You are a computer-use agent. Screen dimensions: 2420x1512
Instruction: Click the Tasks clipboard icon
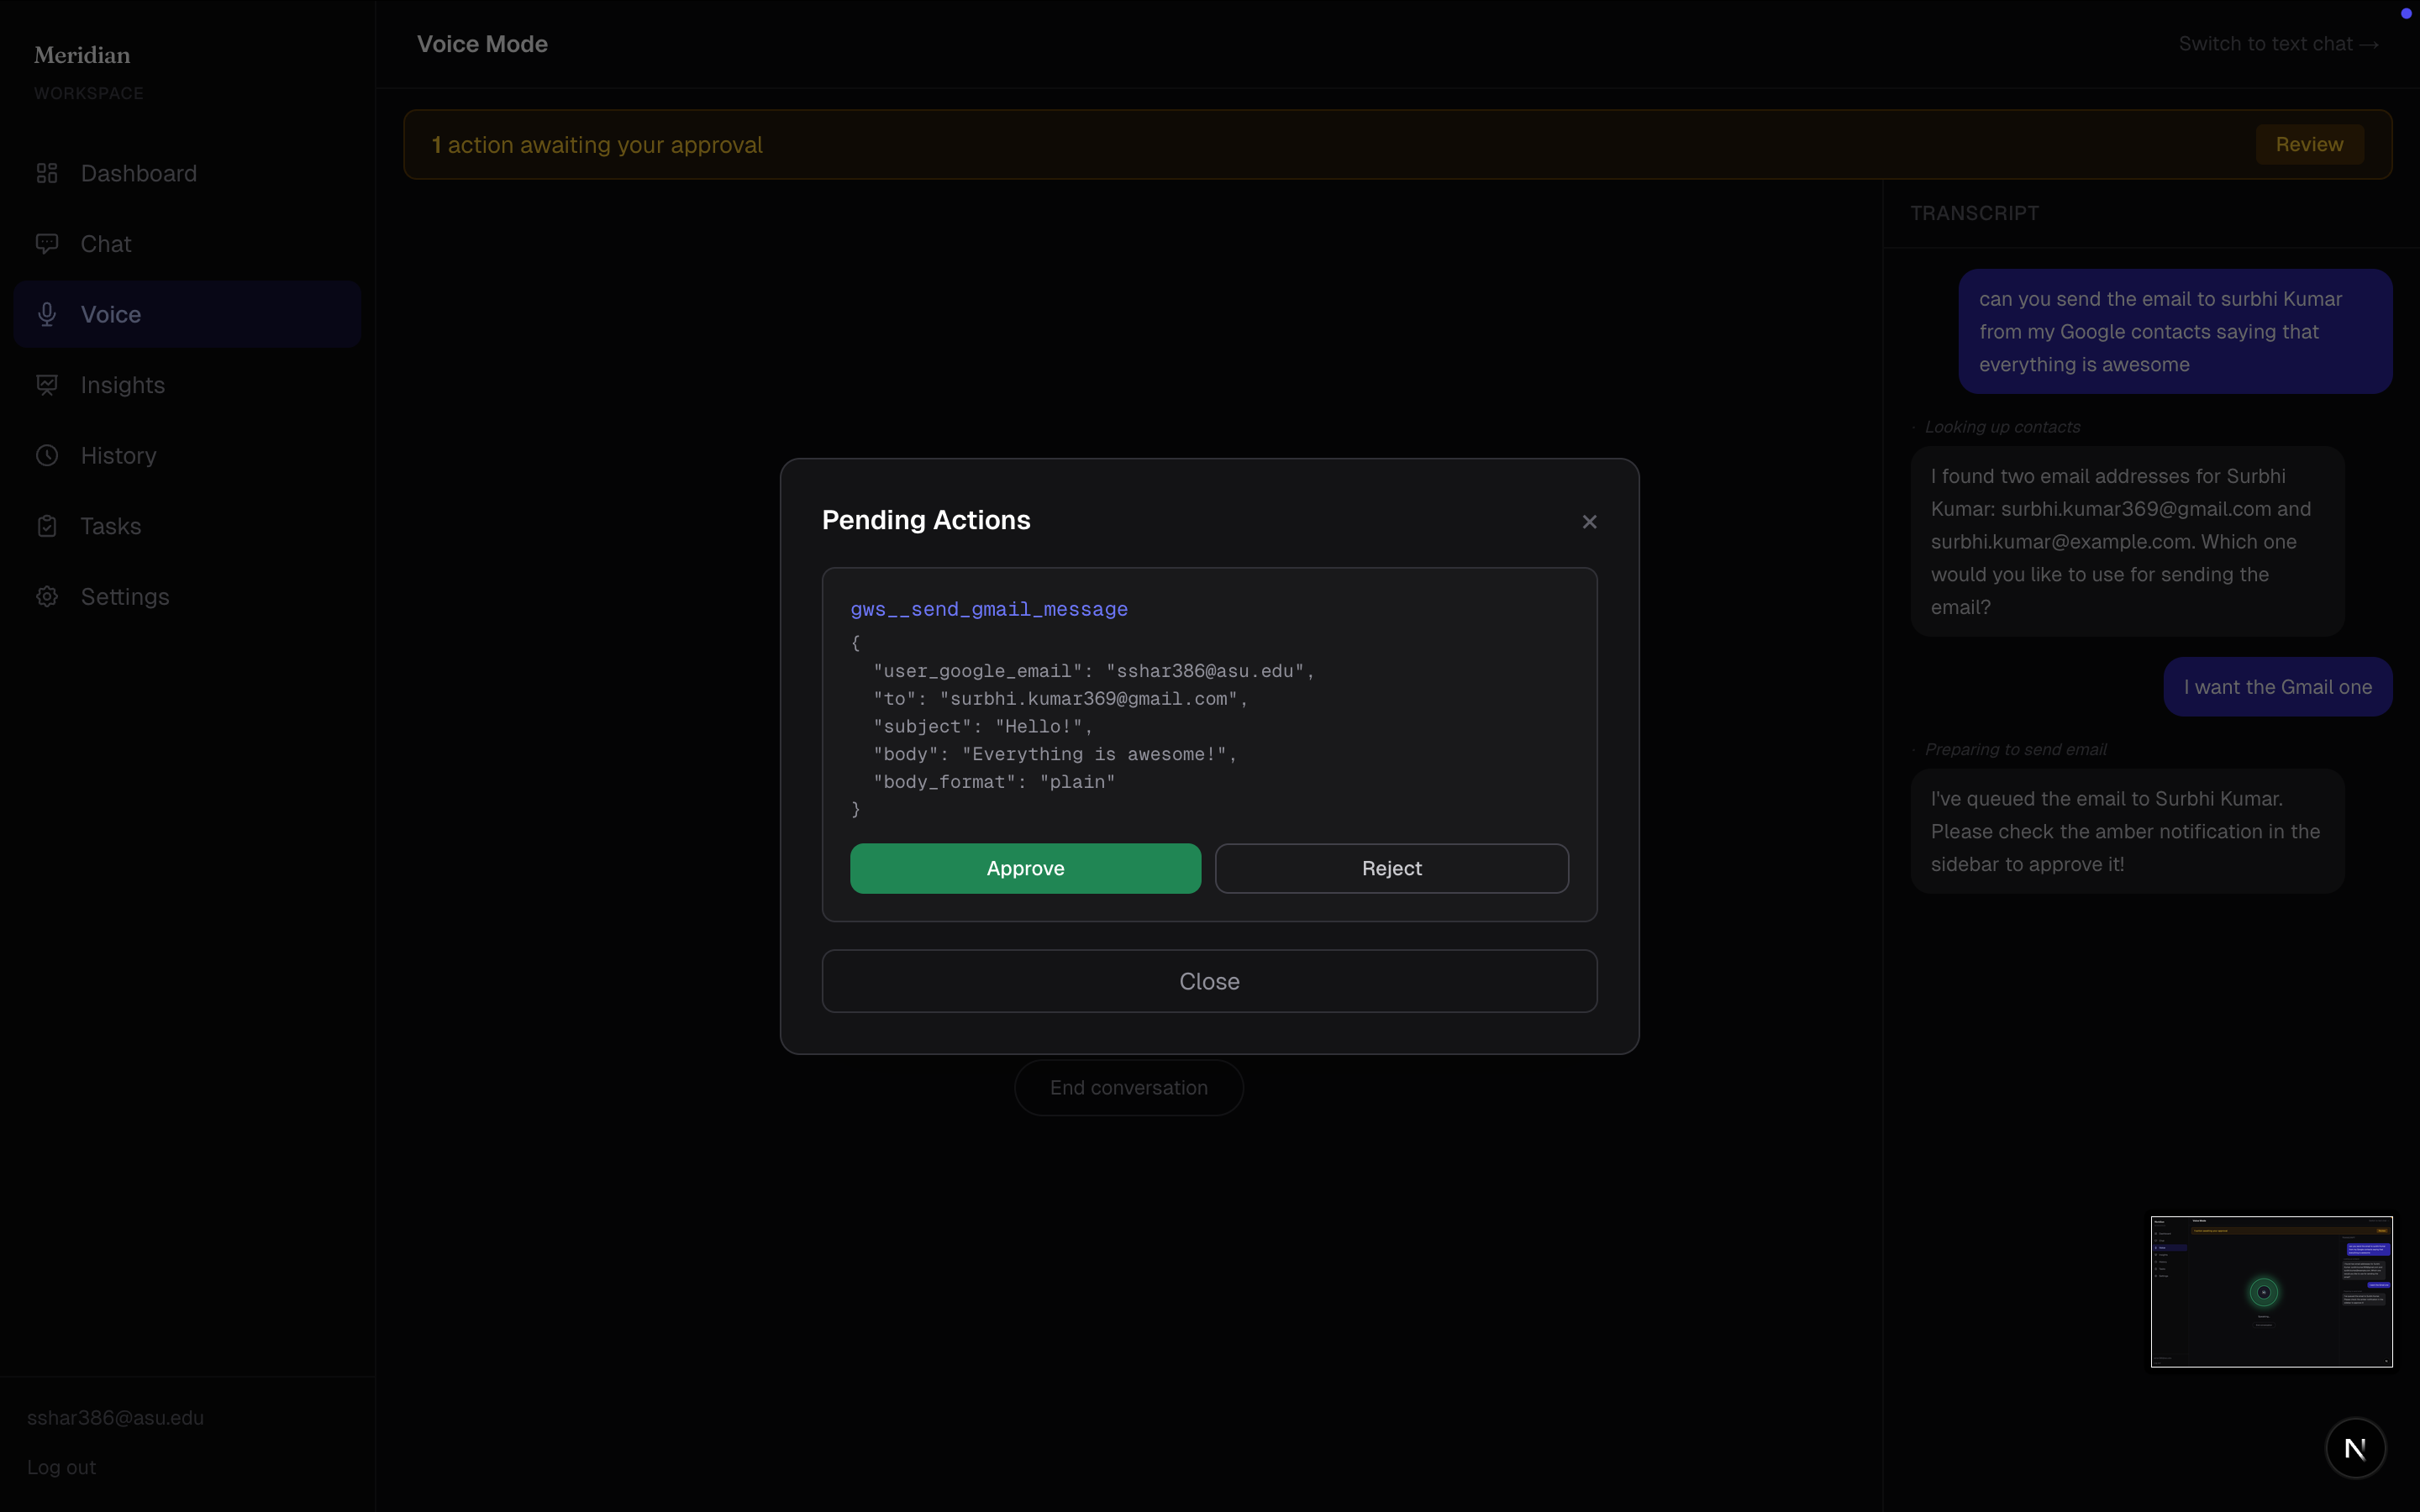pyautogui.click(x=47, y=526)
